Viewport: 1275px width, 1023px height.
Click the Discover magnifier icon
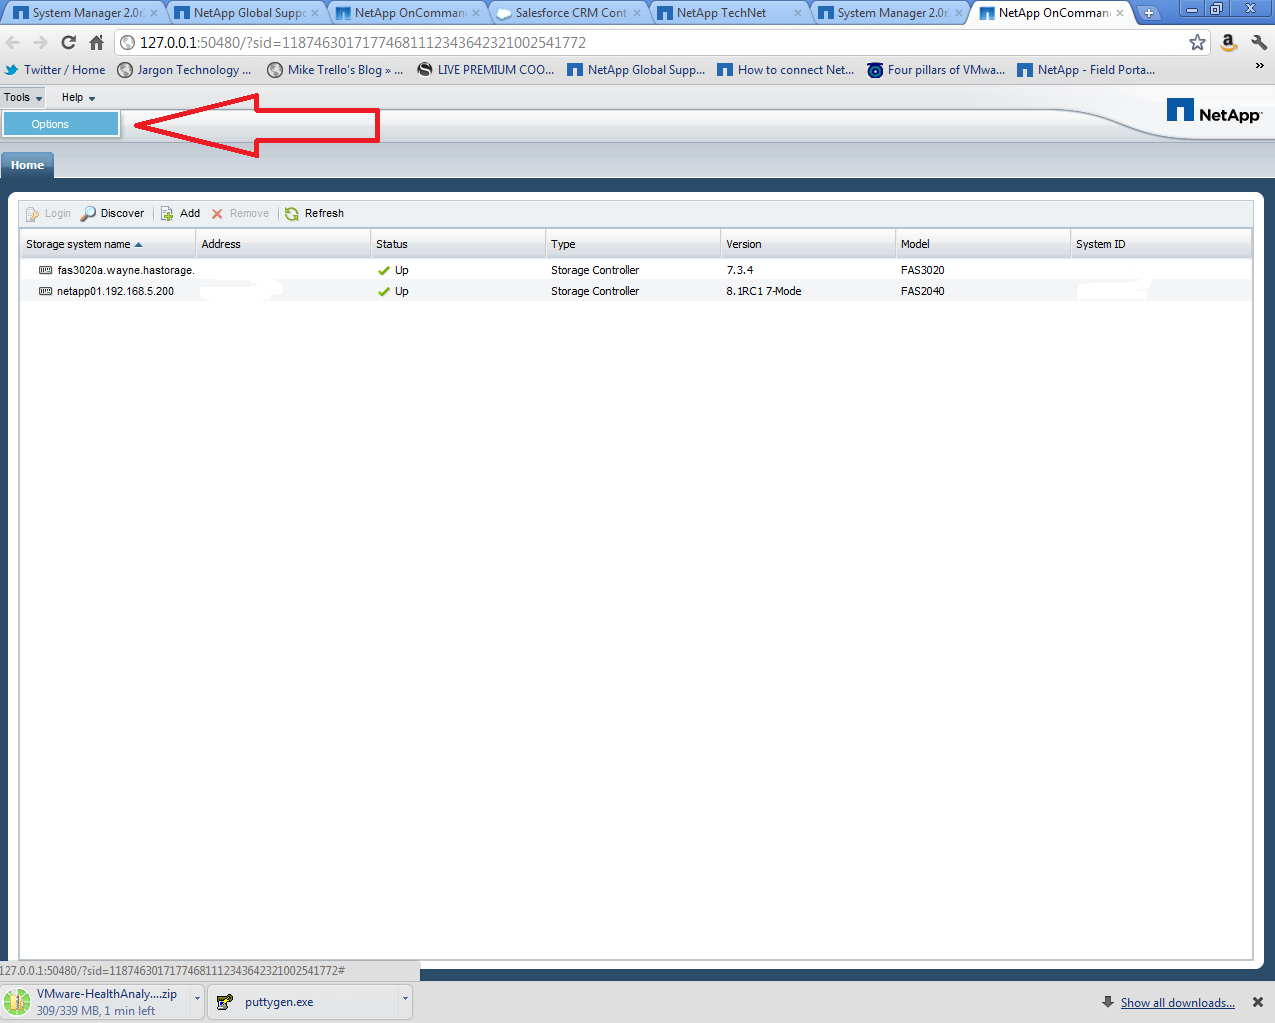tap(88, 213)
